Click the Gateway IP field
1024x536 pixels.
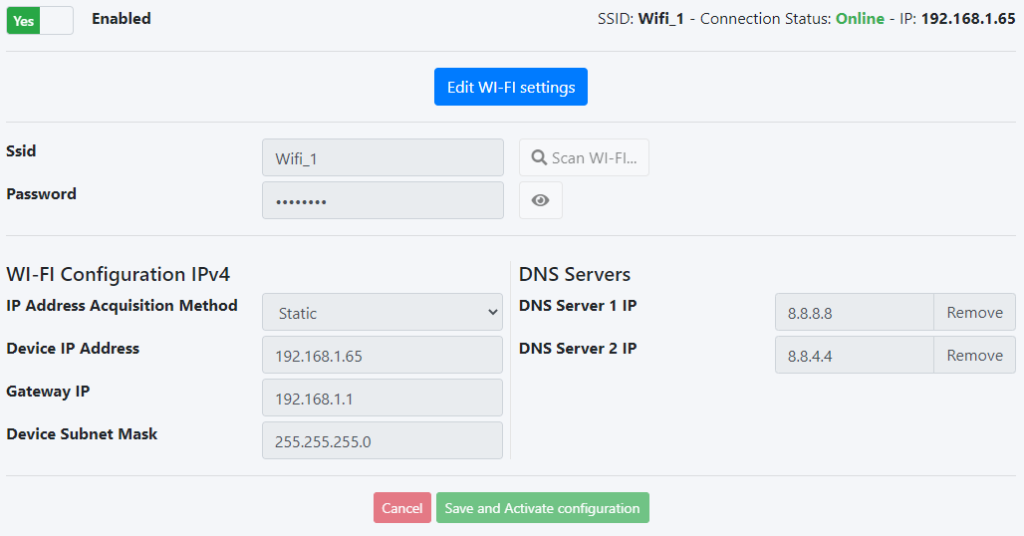click(x=382, y=398)
